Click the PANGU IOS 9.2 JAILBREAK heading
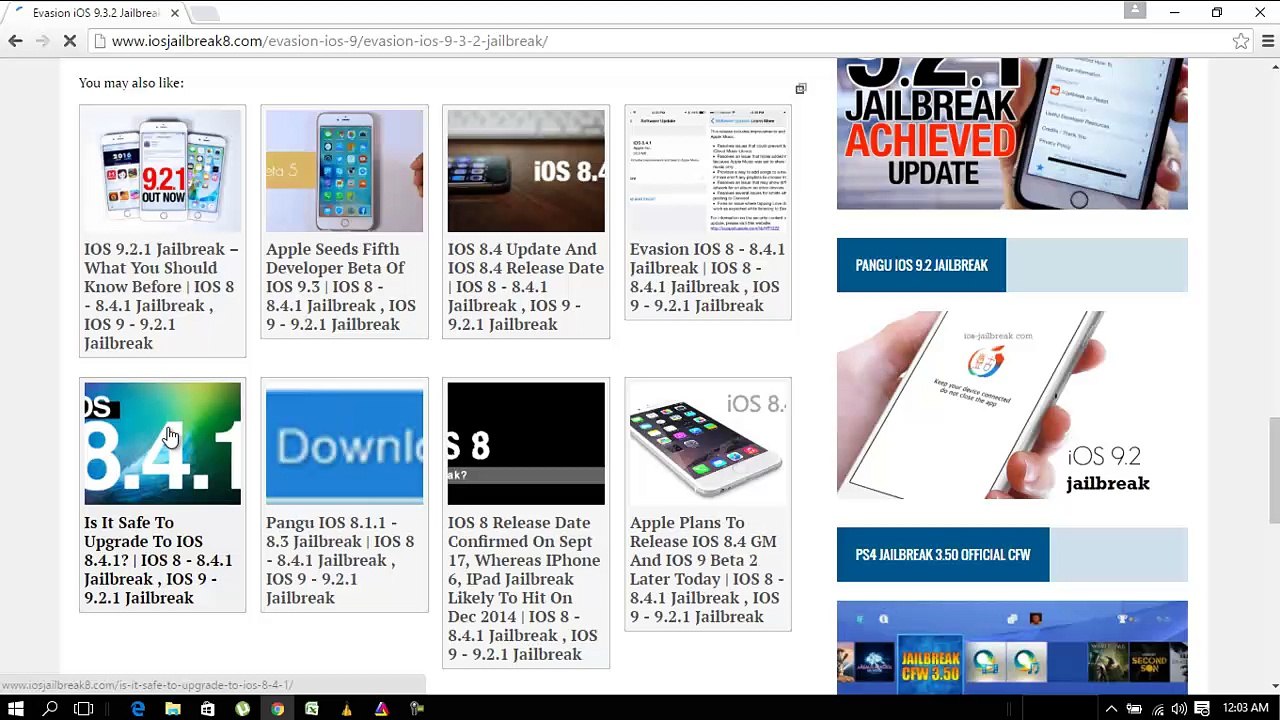The image size is (1280, 720). click(921, 265)
